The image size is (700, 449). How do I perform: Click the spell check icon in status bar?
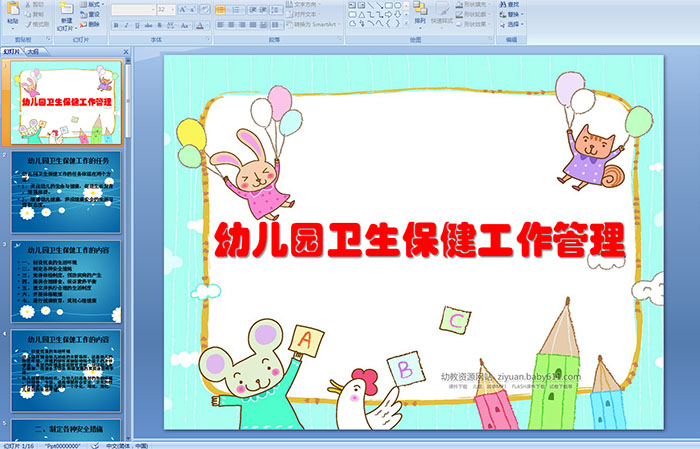[x=95, y=445]
